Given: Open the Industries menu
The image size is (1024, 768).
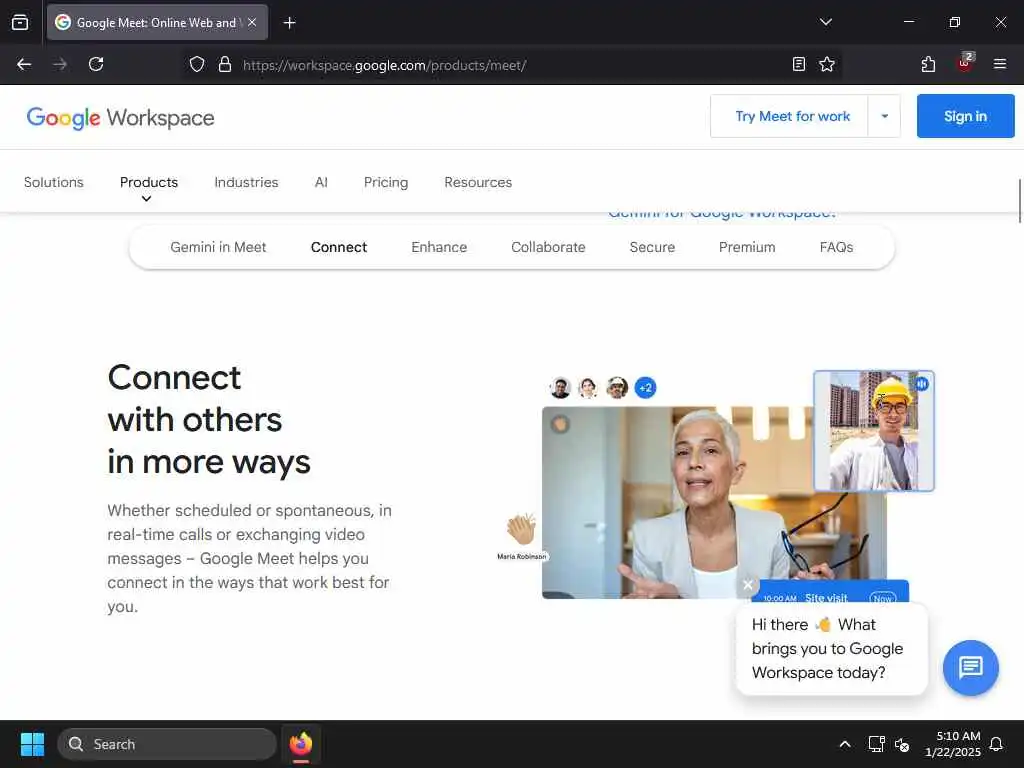Looking at the screenshot, I should coord(246,182).
